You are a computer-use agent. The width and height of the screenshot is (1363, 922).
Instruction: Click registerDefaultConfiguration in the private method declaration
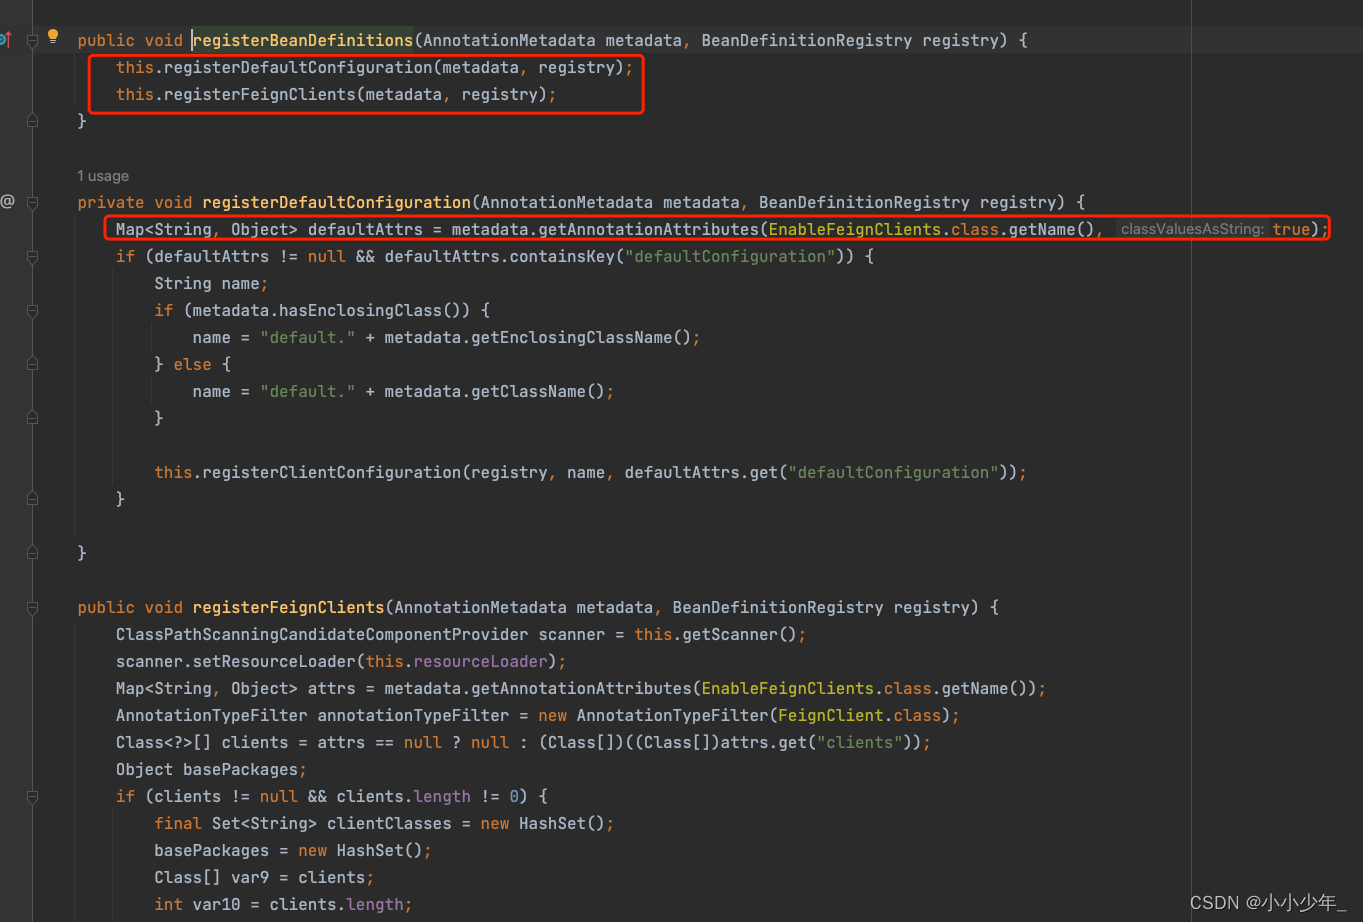(337, 202)
